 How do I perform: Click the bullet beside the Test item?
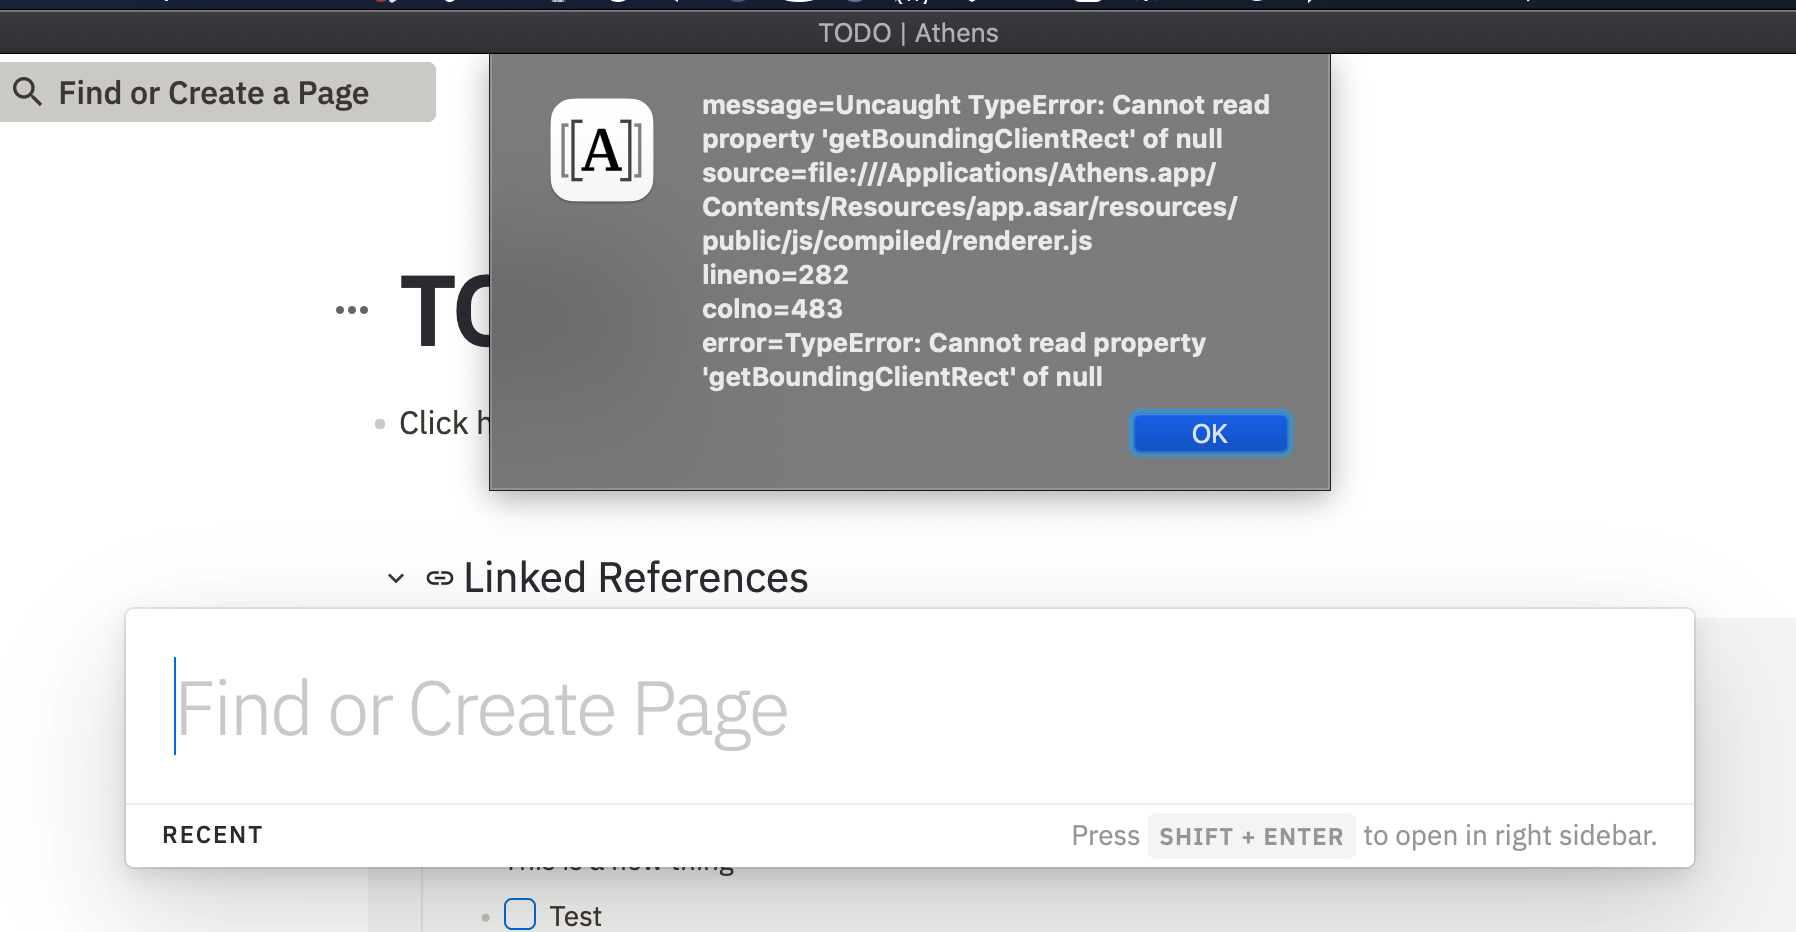point(485,915)
